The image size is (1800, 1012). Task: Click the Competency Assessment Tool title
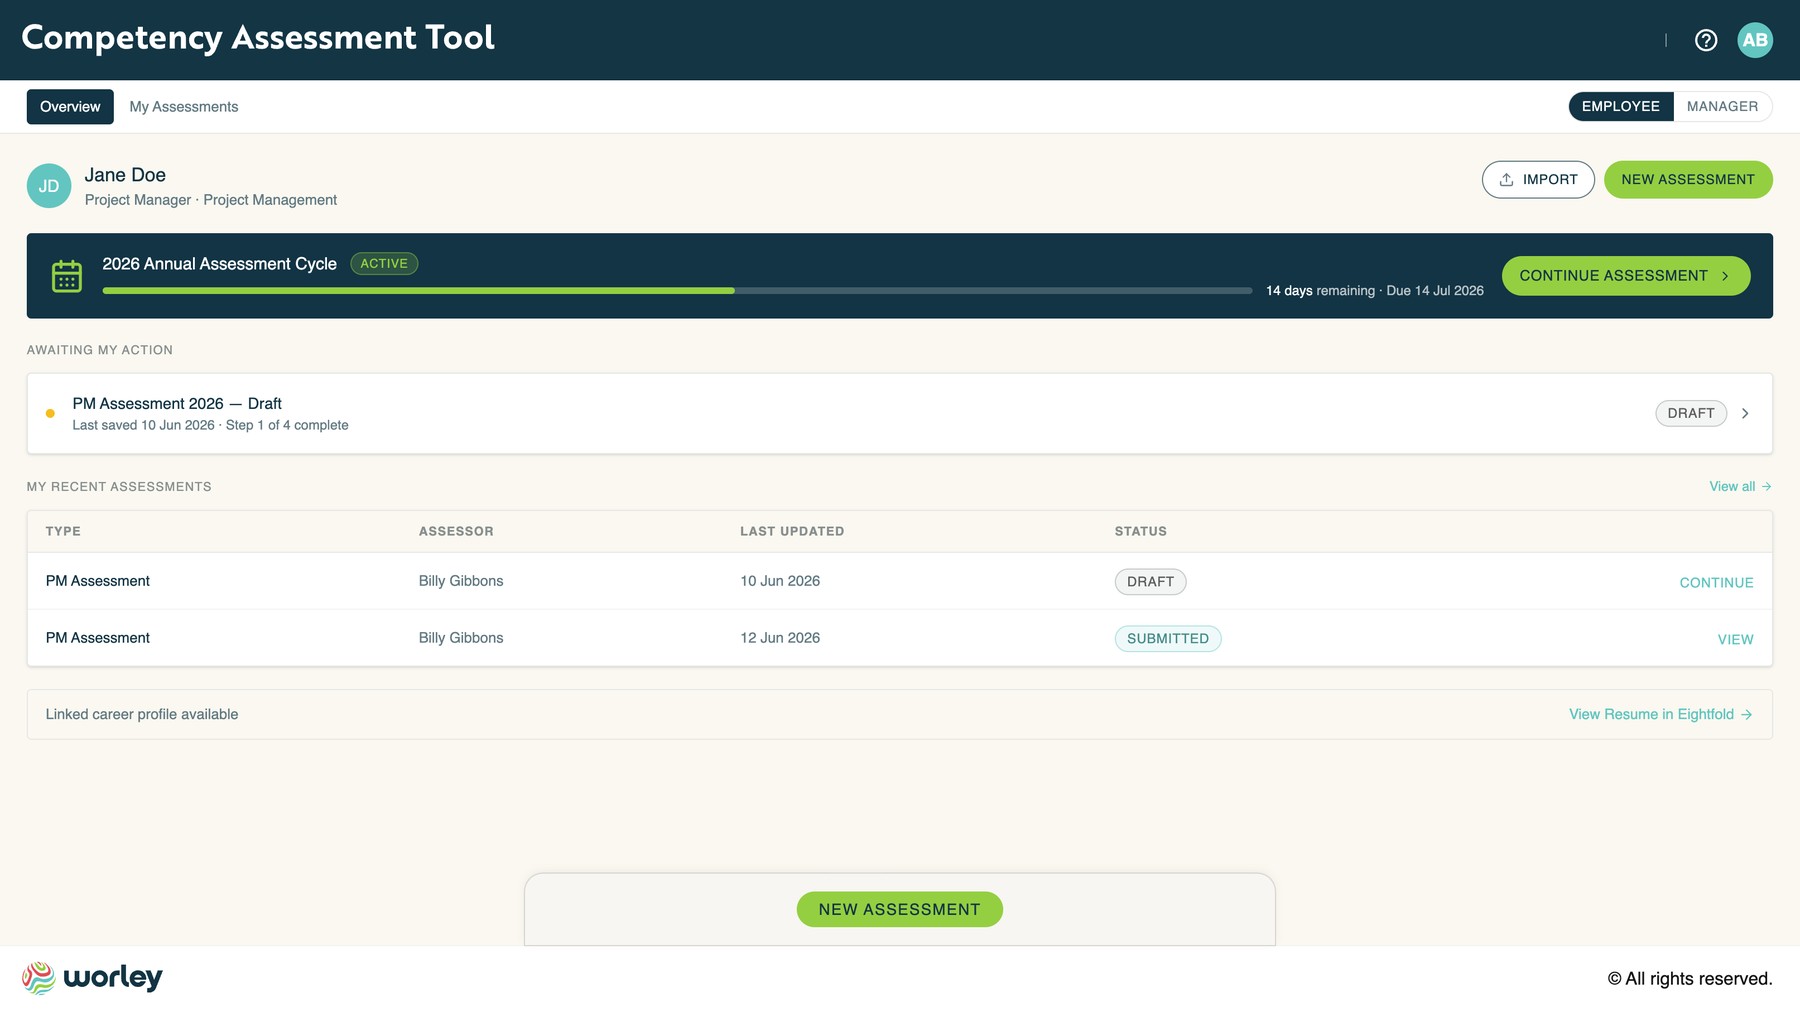click(258, 38)
